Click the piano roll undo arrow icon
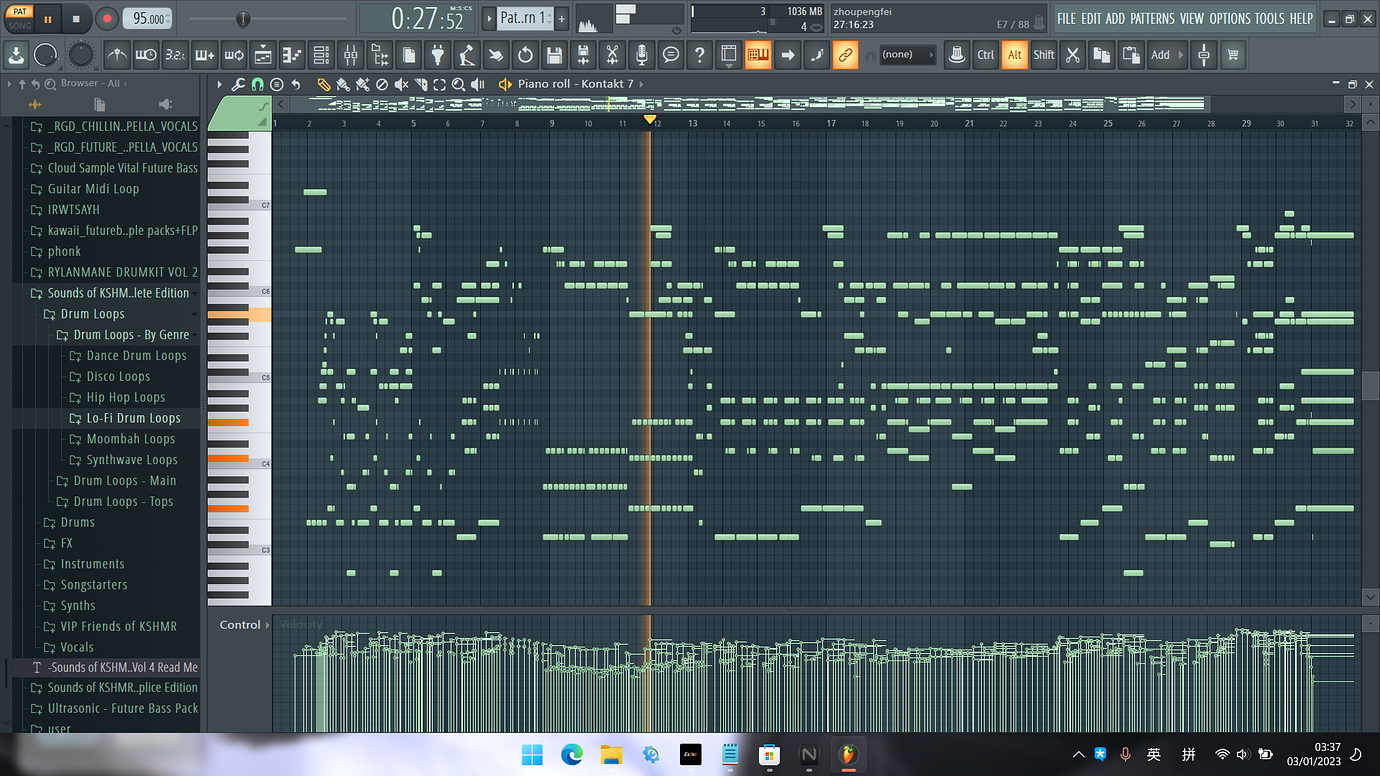This screenshot has width=1380, height=776. (296, 85)
